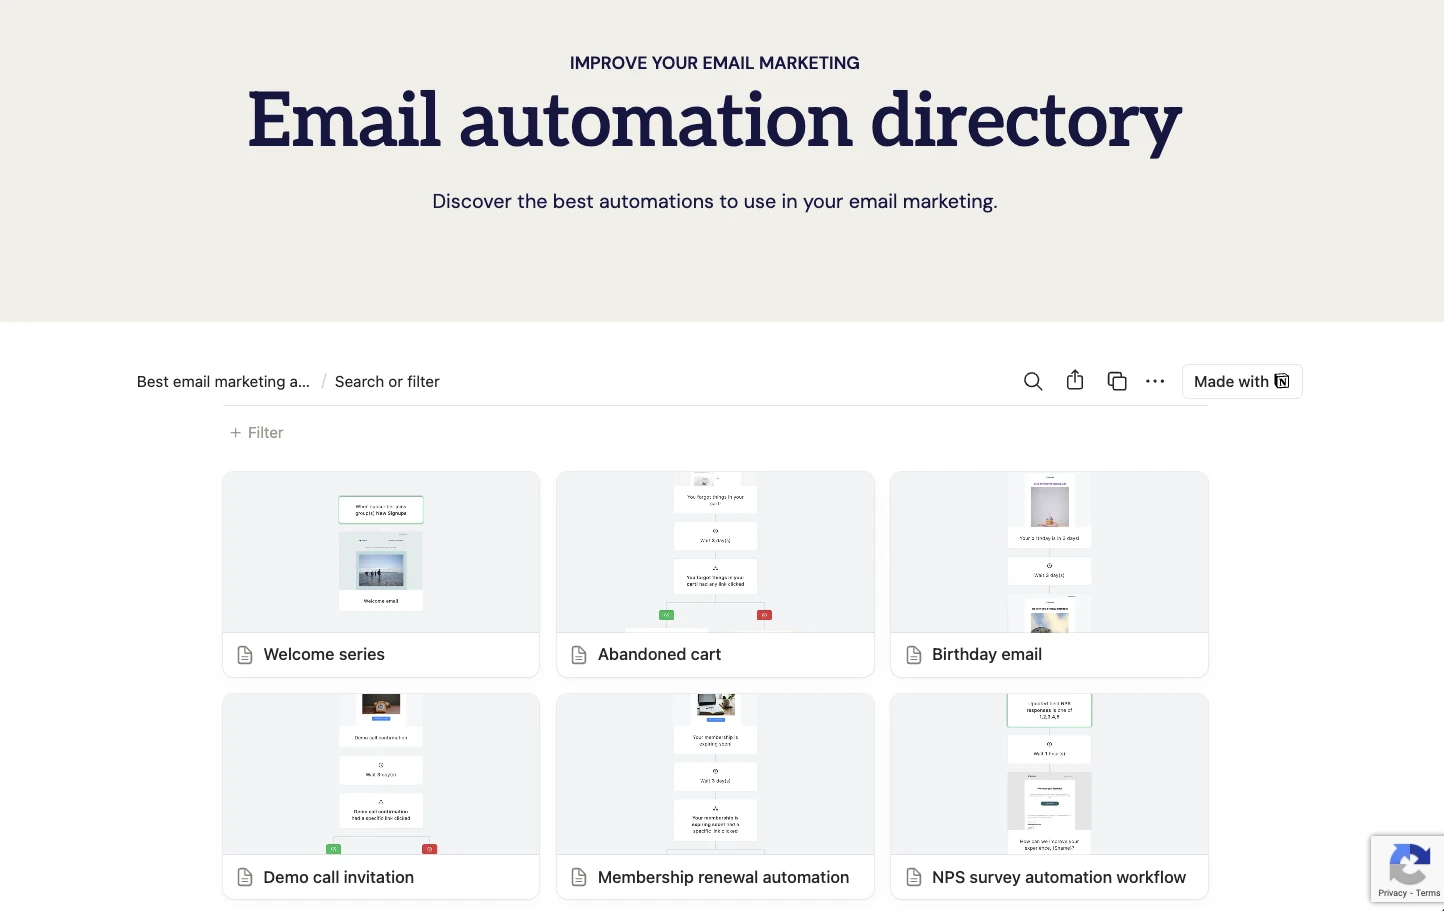Click the page icon beside Demo call invitation
This screenshot has height=911, width=1444.
point(245,877)
